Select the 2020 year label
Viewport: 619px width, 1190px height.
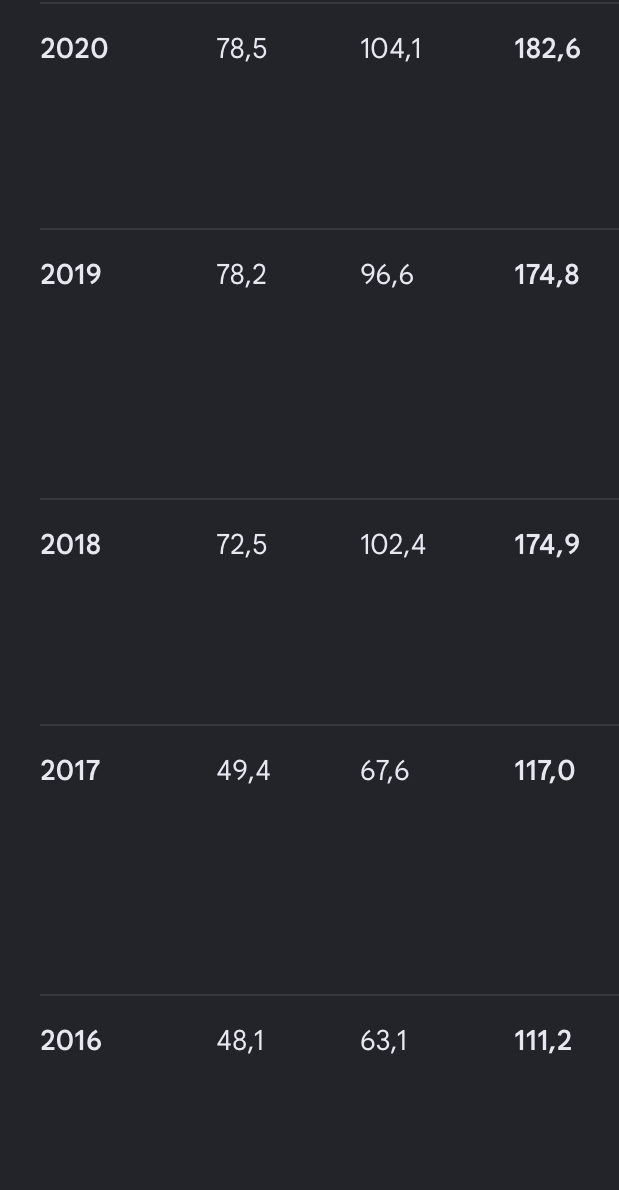74,49
